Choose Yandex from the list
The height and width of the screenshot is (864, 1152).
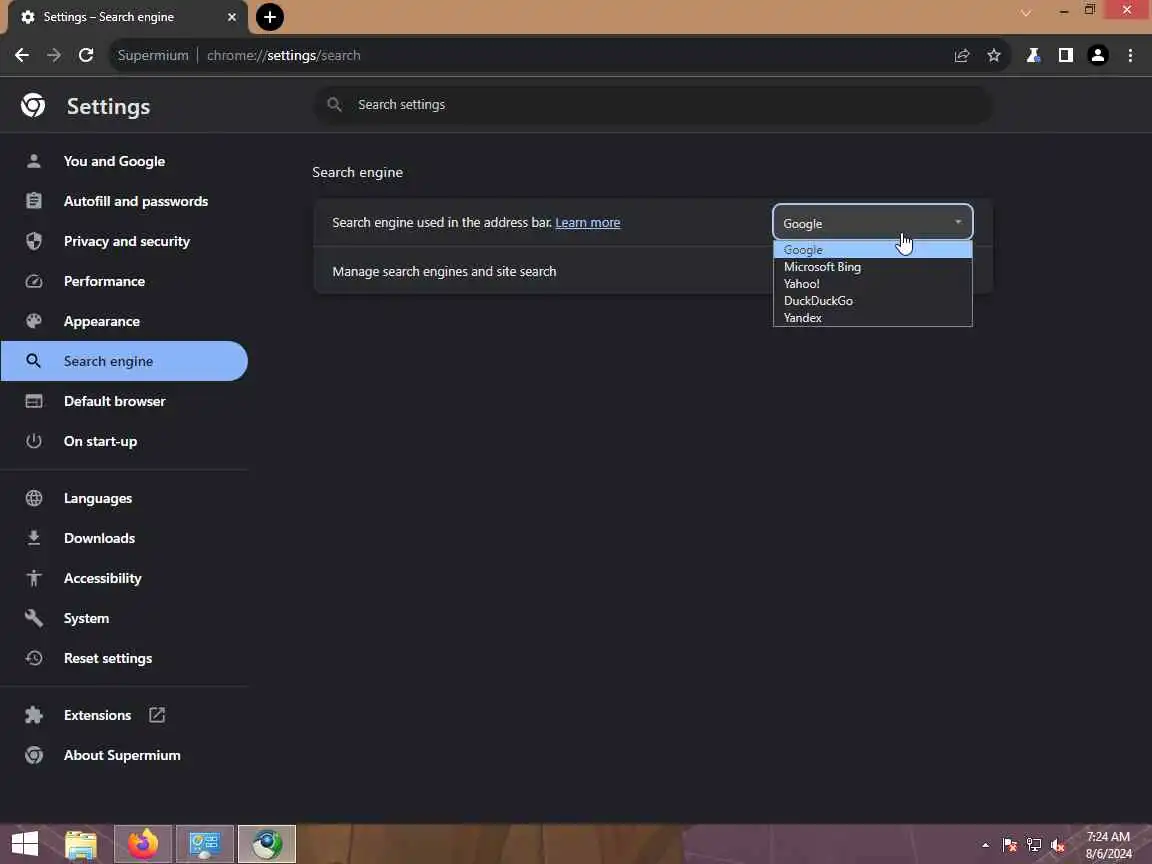point(873,317)
